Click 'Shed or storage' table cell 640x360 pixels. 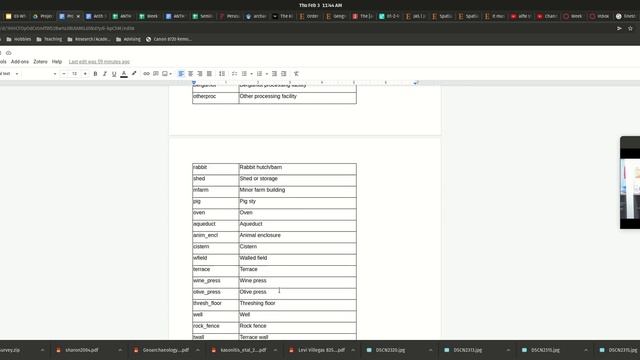(x=298, y=180)
